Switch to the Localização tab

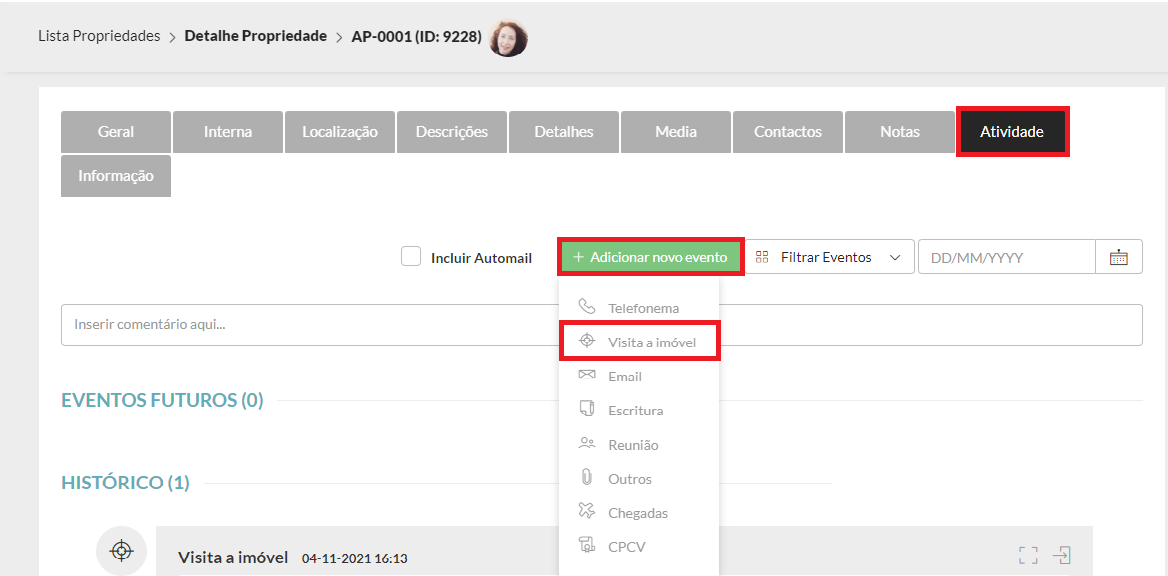click(x=340, y=132)
